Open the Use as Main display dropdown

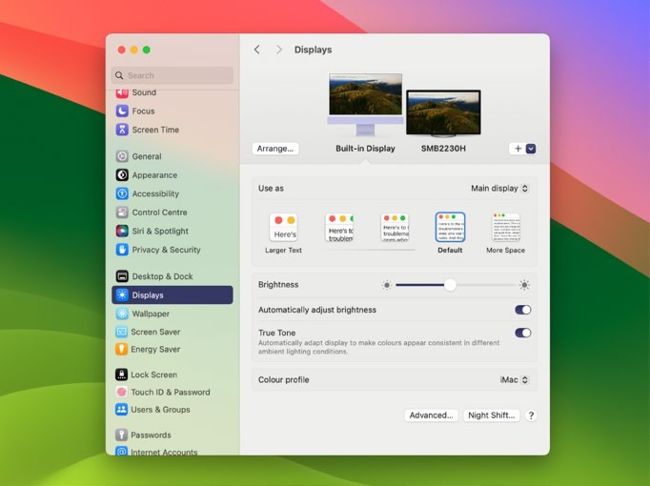500,188
